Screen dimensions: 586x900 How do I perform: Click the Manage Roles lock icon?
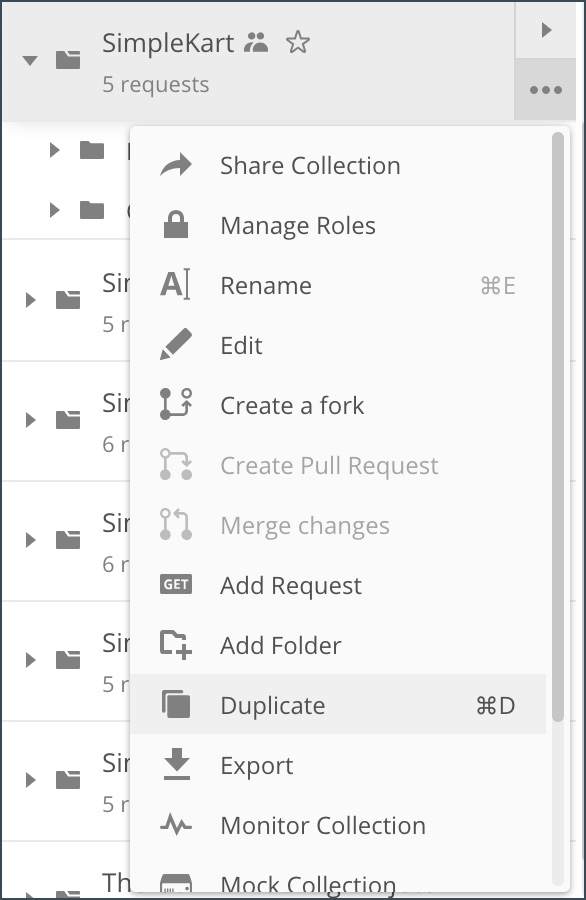tap(176, 225)
